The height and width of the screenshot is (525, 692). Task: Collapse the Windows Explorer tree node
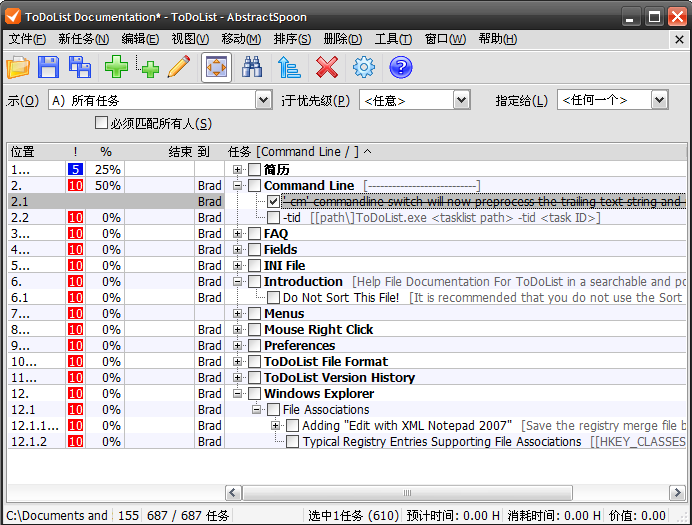point(237,394)
